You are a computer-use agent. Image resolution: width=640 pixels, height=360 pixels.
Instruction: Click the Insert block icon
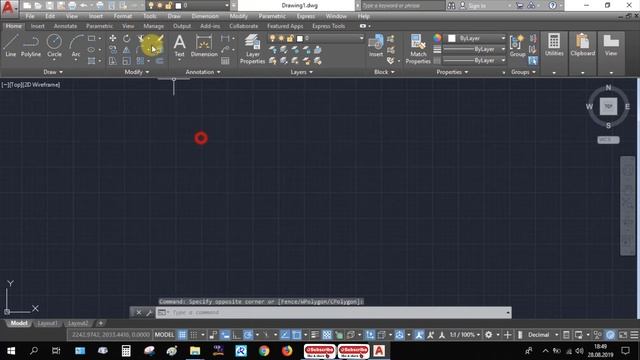point(376,45)
